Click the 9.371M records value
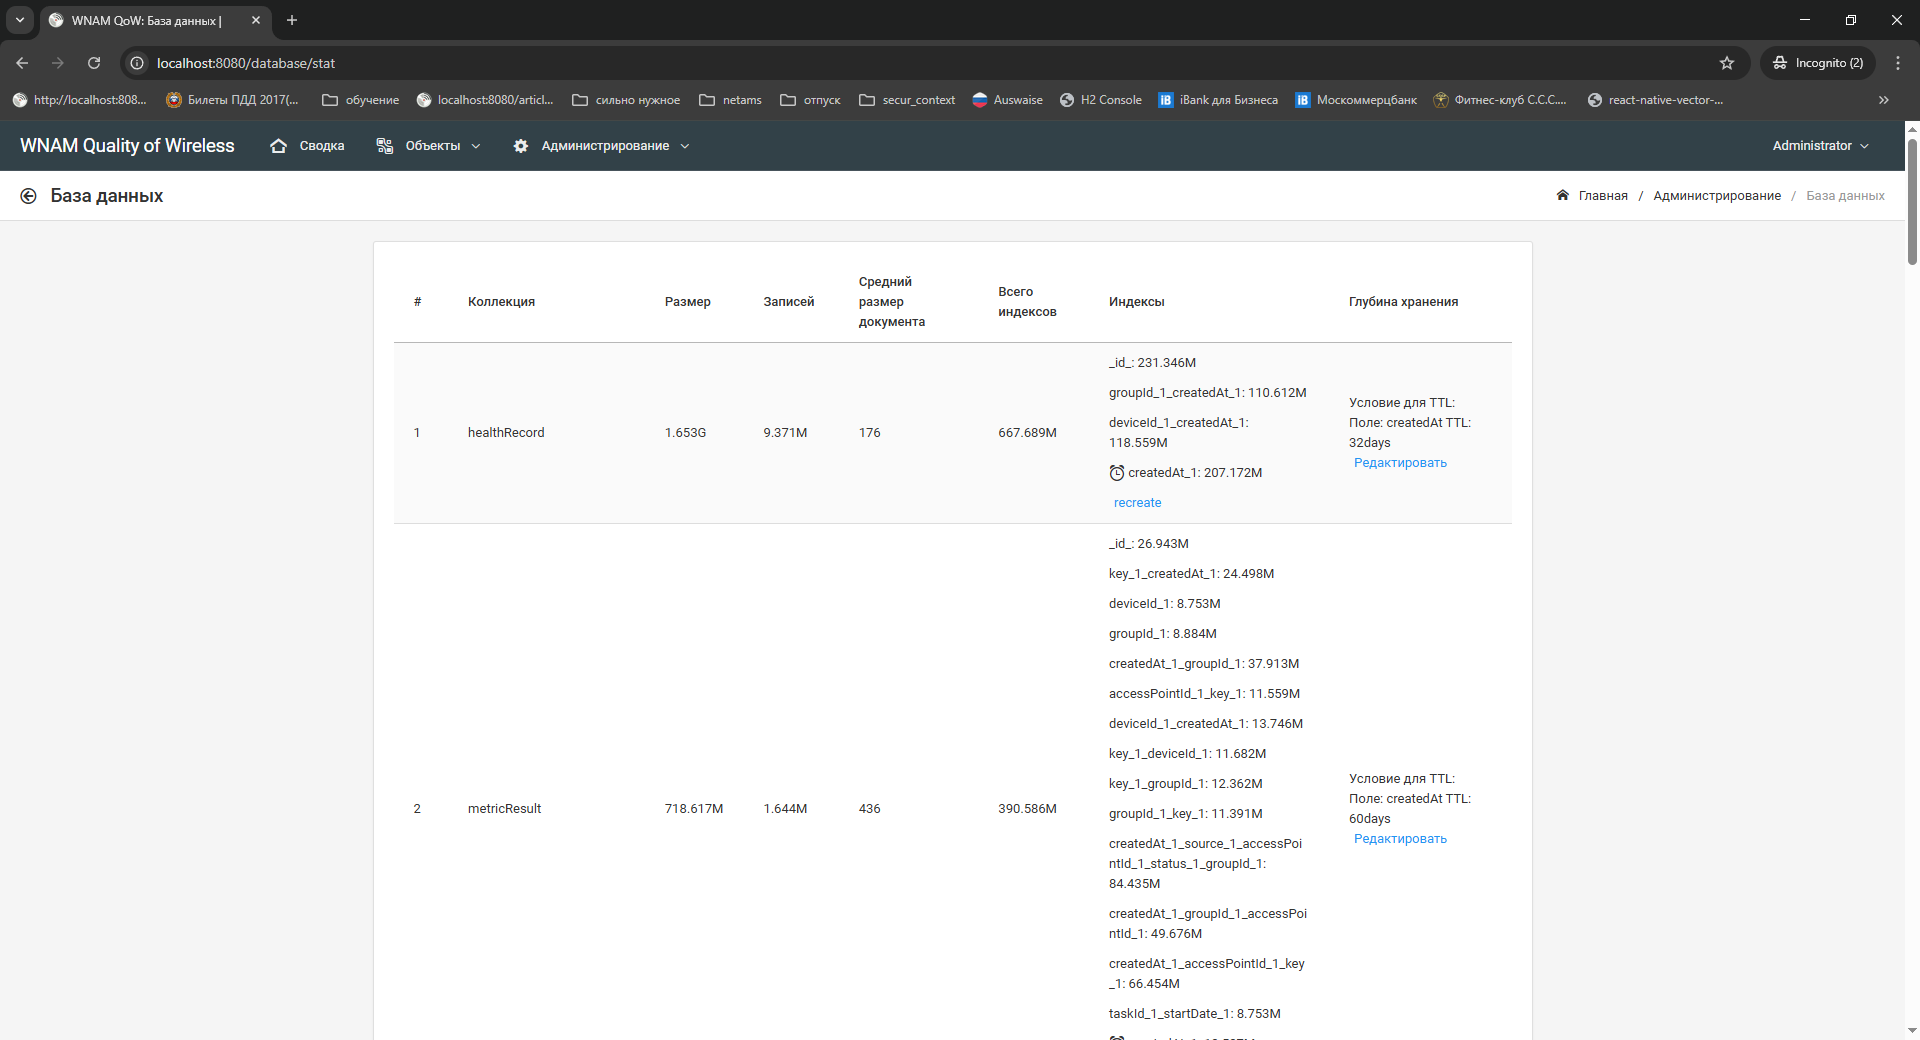 [x=785, y=433]
